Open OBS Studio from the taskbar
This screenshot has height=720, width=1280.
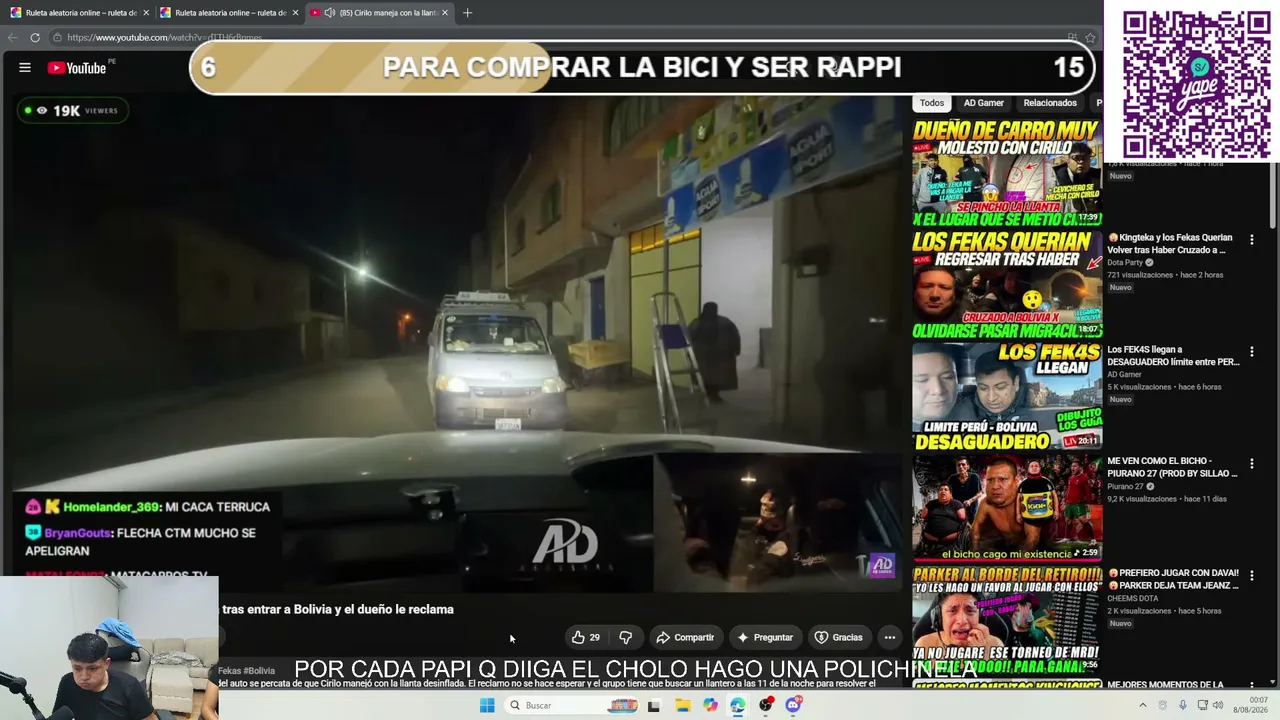pyautogui.click(x=765, y=705)
